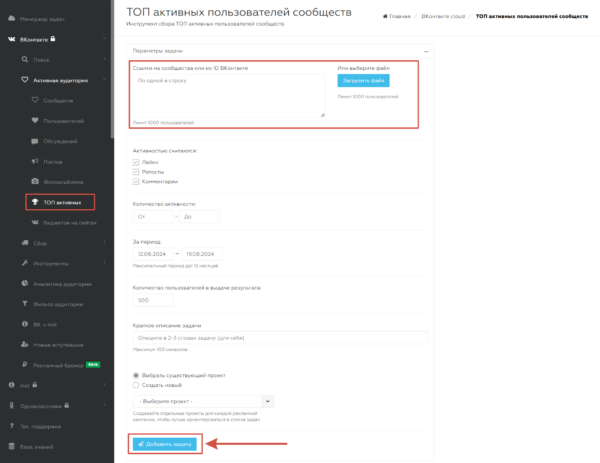The image size is (600, 463).
Task: Toggle the Комментарии checkbox
Action: [135, 181]
